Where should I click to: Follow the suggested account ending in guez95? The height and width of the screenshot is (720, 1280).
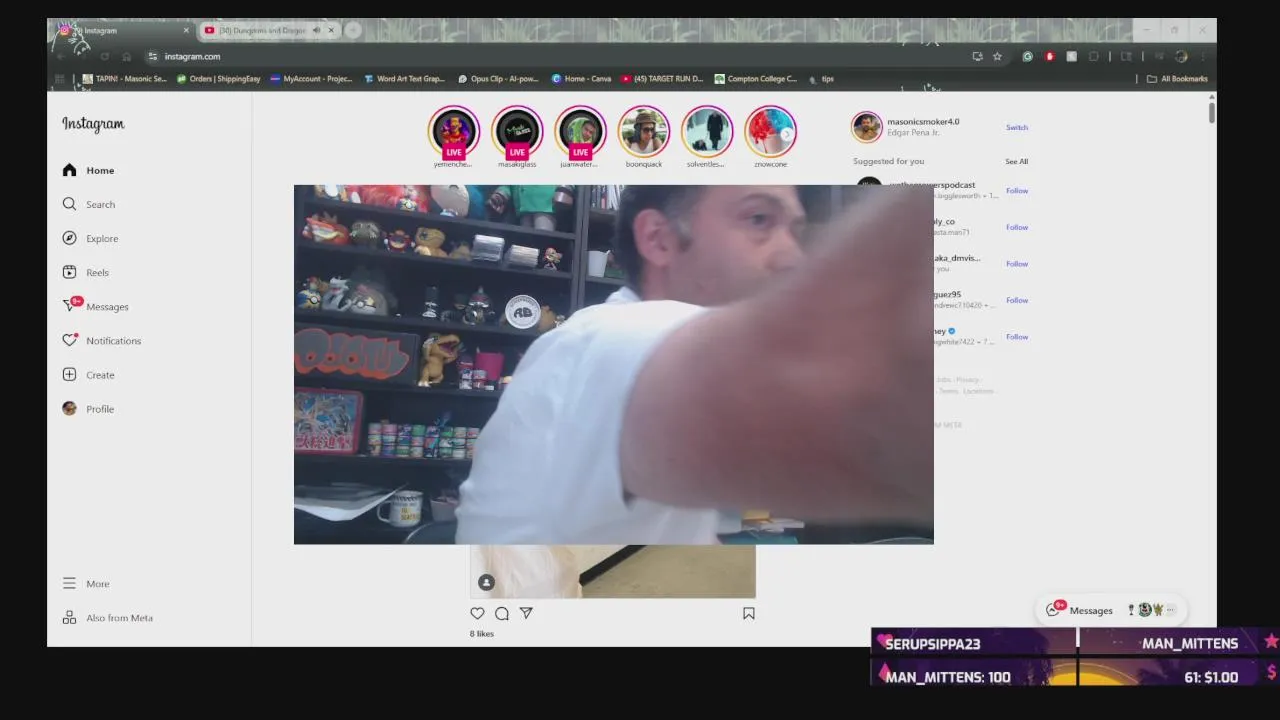1017,300
